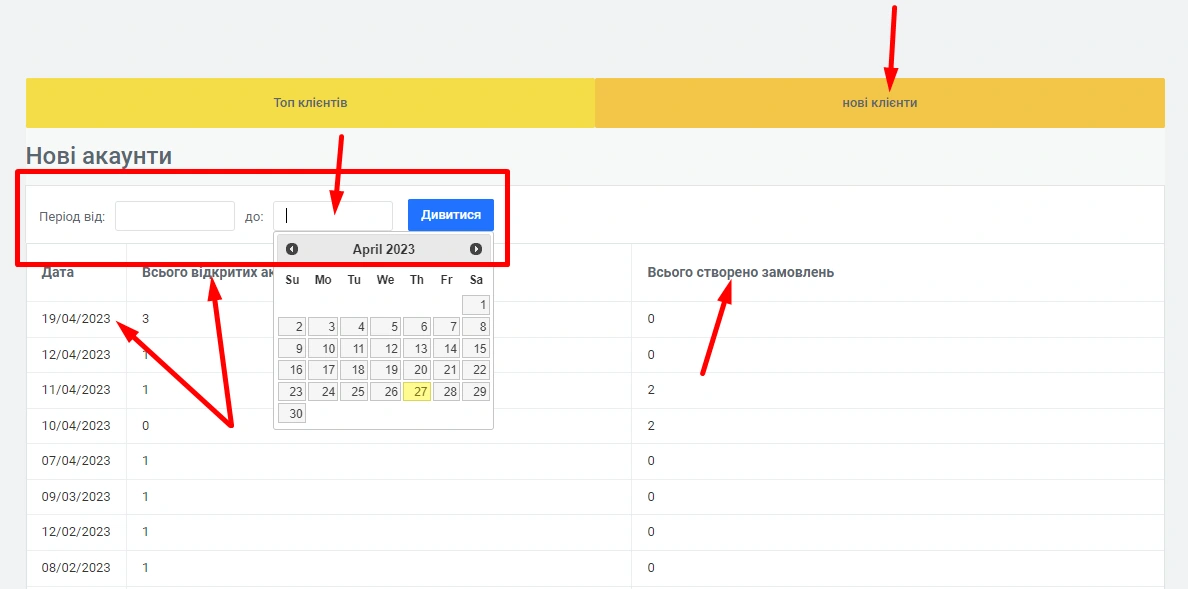Pick April 1 in the datepicker

click(476, 305)
